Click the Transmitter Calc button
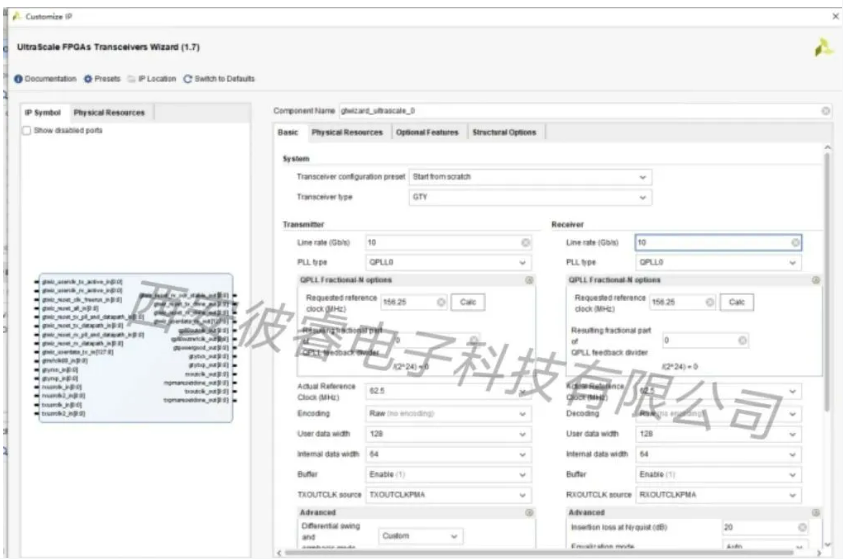This screenshot has width=843, height=559. pyautogui.click(x=468, y=302)
